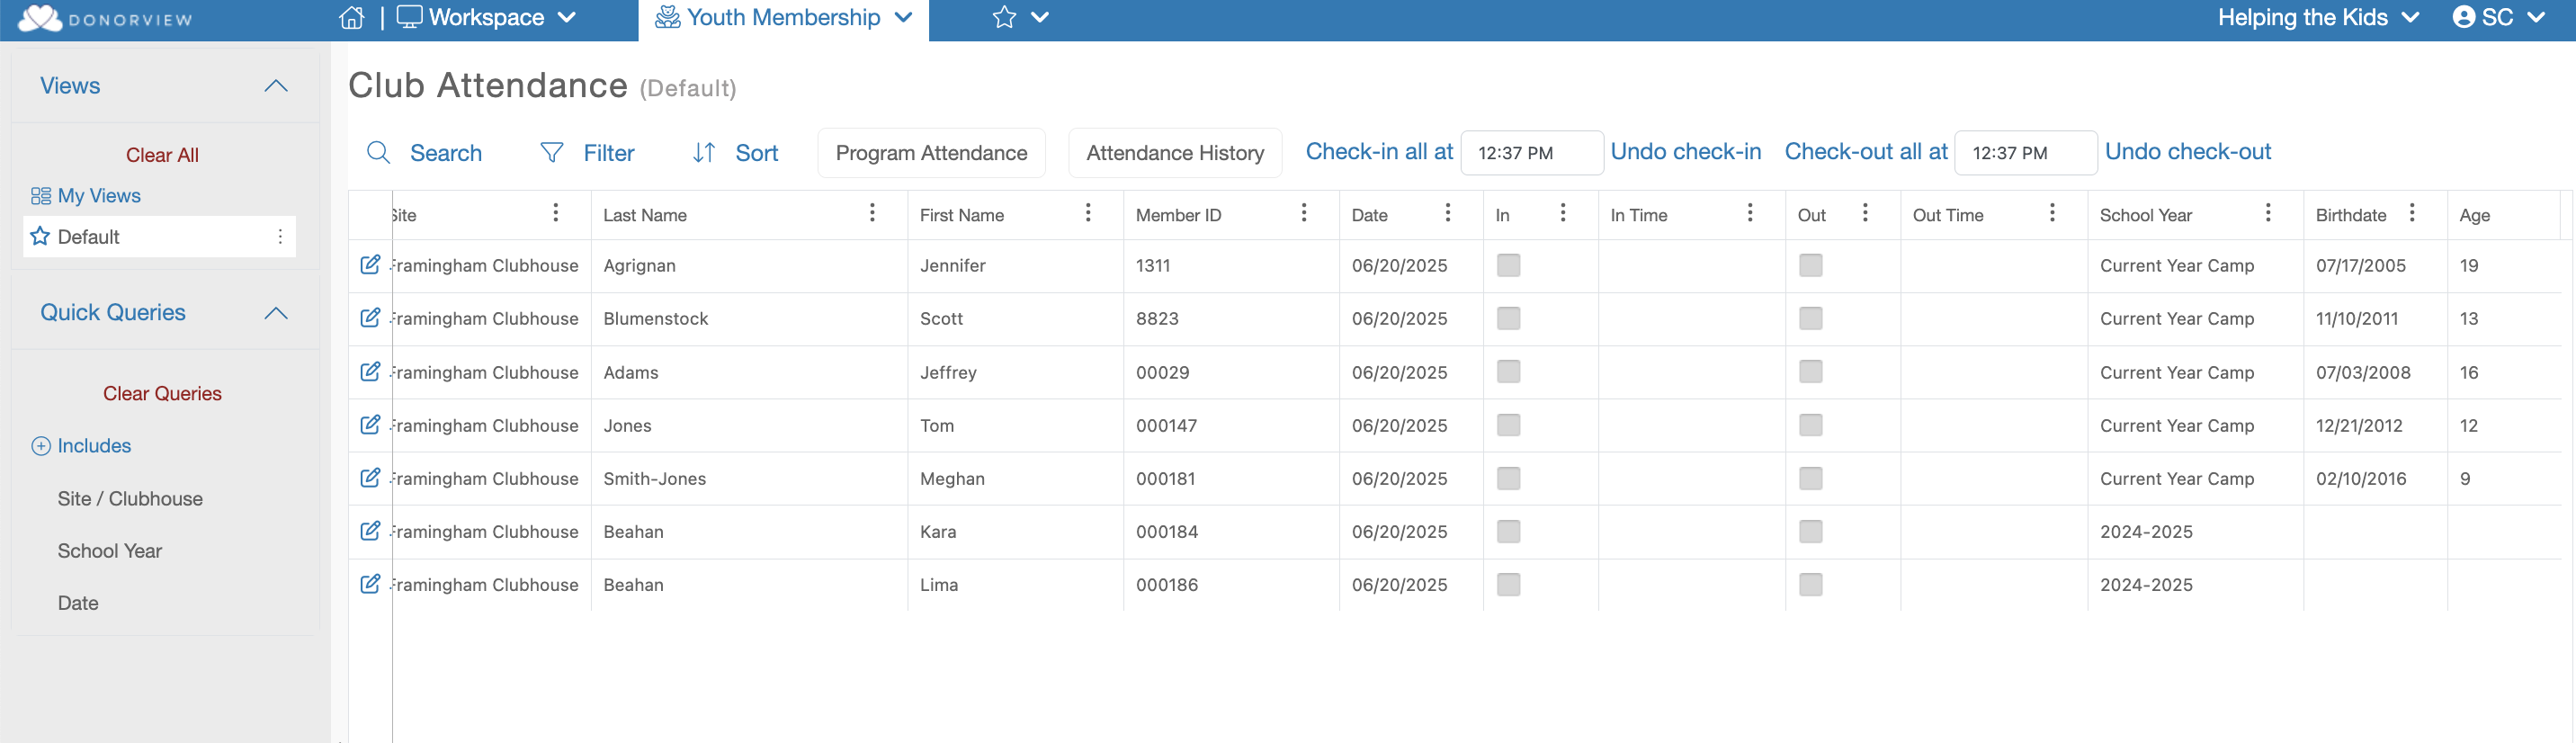Open the Out Time column menu

coord(2052,213)
